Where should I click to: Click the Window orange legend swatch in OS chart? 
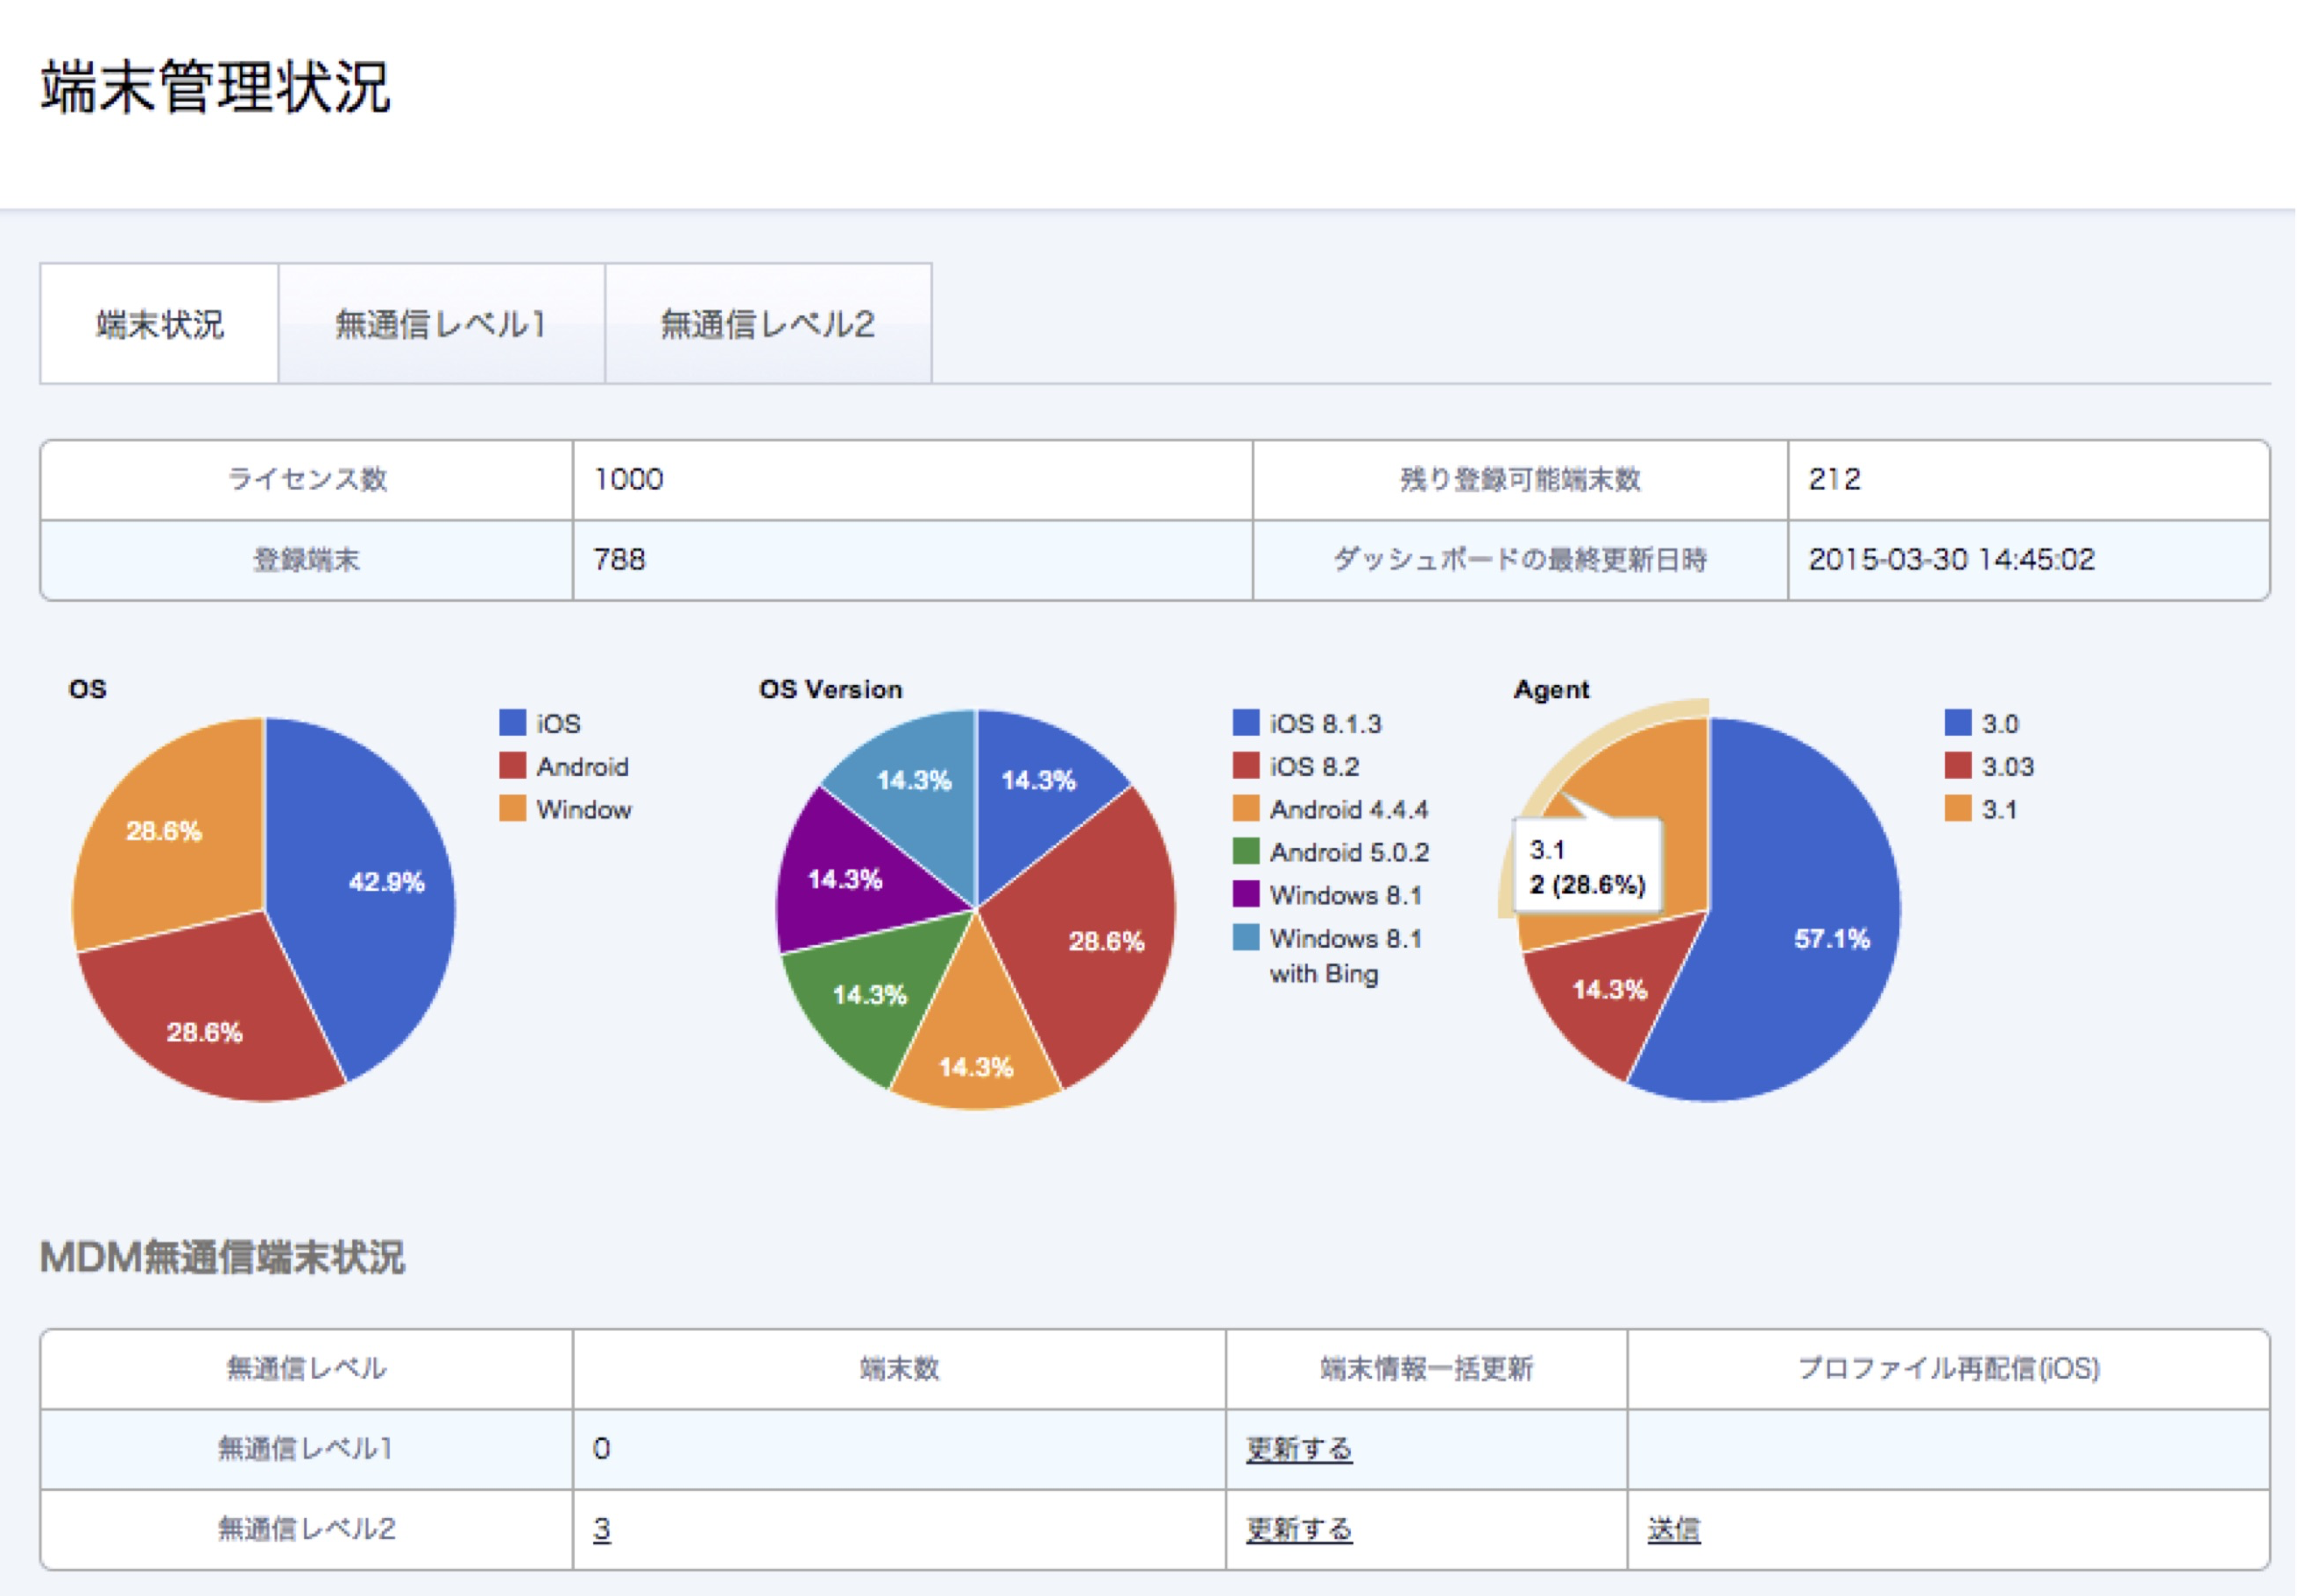click(513, 808)
